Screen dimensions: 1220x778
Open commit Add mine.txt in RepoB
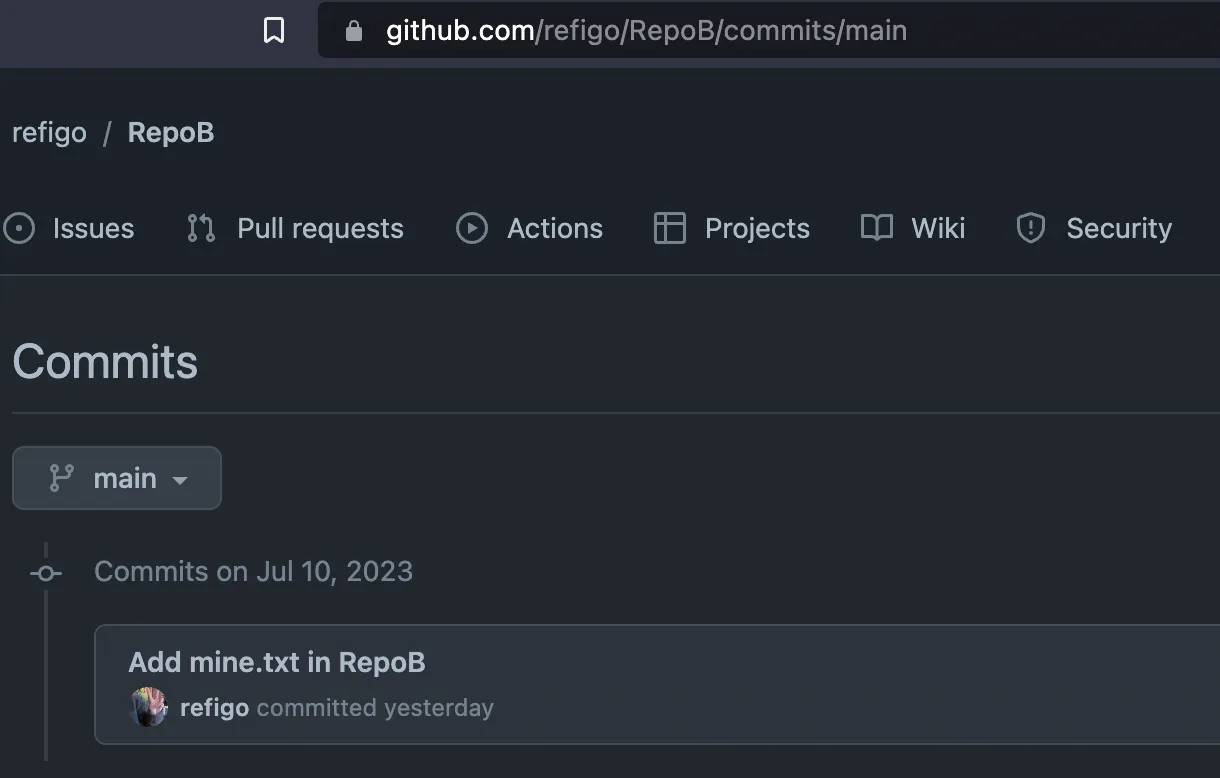(277, 662)
